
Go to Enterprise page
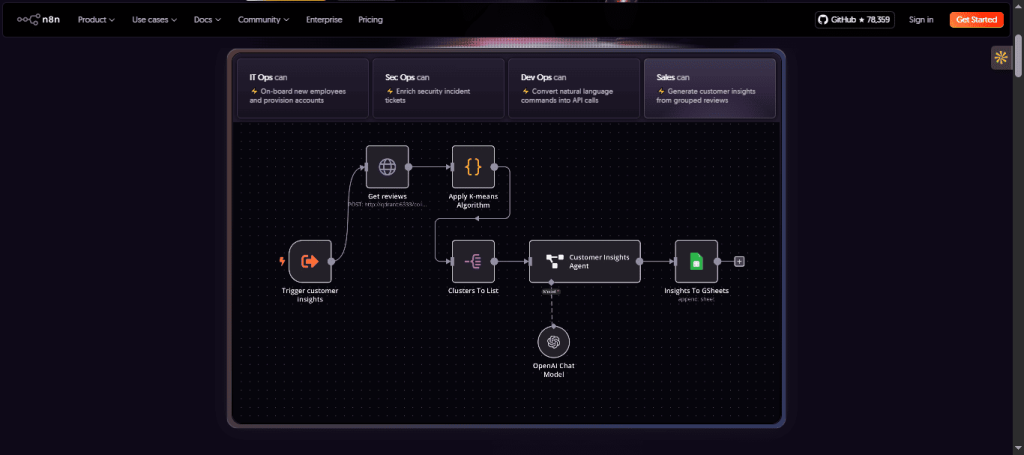[x=324, y=20]
